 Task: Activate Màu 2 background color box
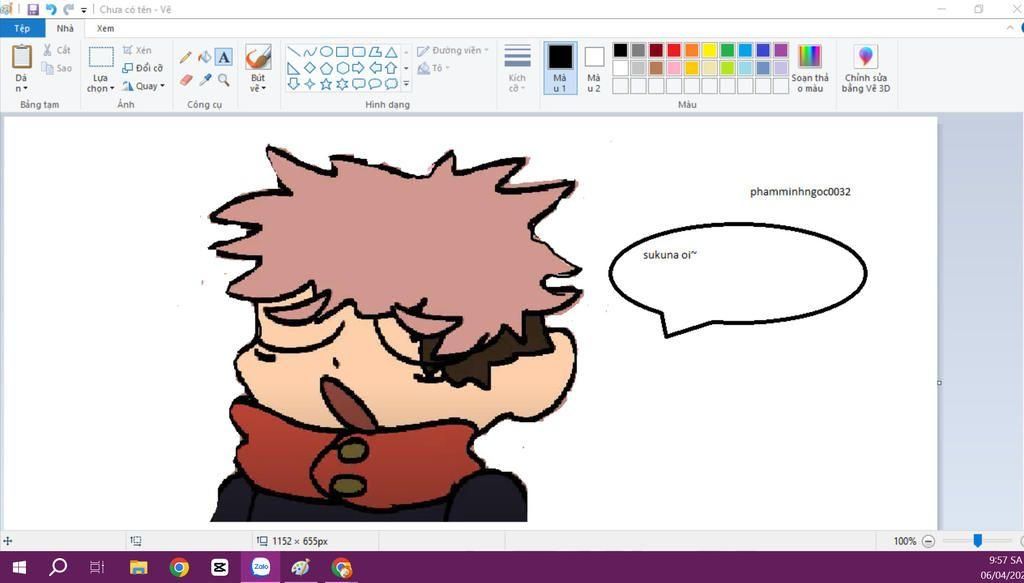point(594,68)
